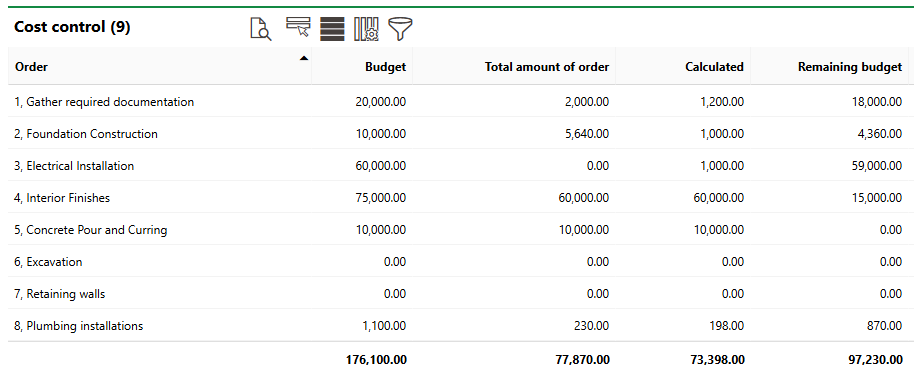Screen dimensions: 914x376
Task: Open the funnel filter icon
Action: coord(400,29)
